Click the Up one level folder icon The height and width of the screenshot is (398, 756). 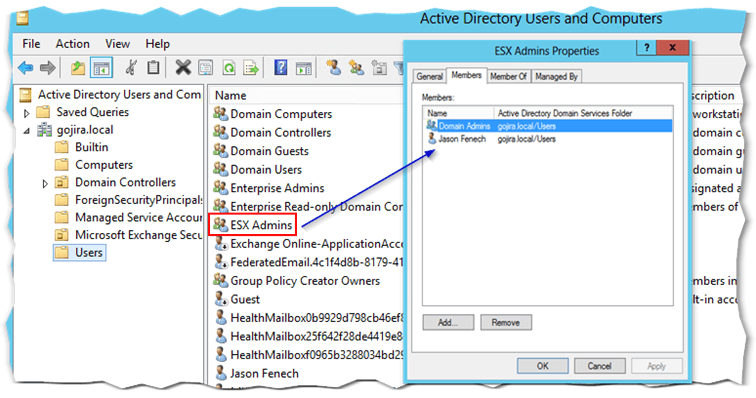(x=78, y=68)
